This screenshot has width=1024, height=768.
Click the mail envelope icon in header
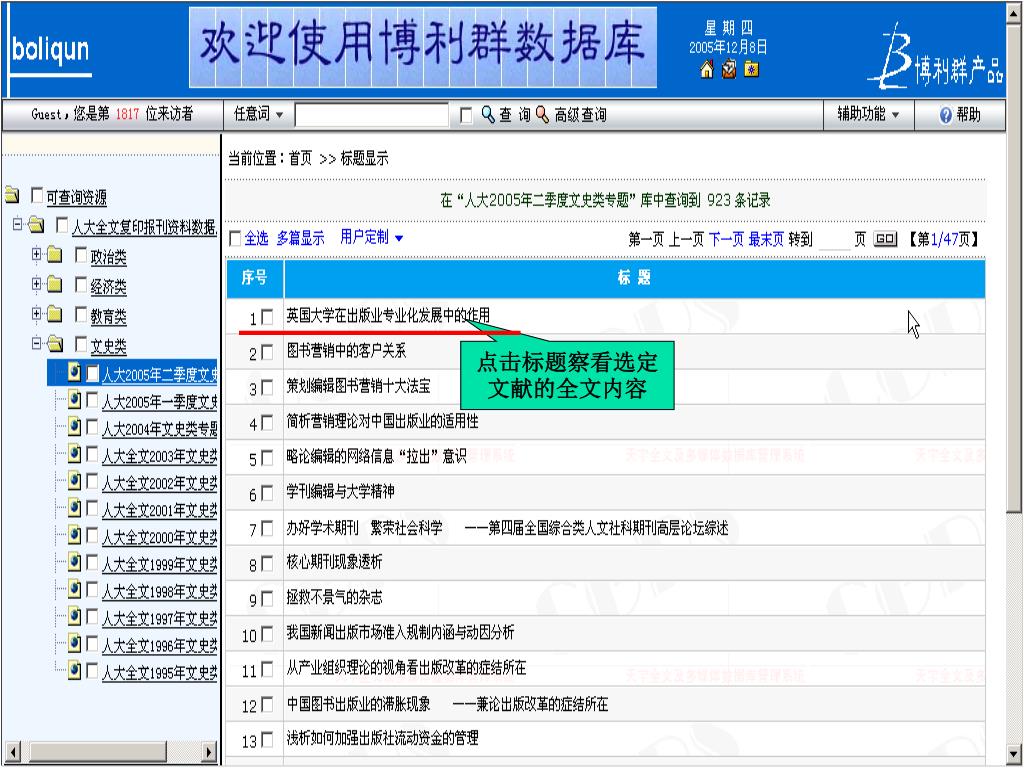729,69
